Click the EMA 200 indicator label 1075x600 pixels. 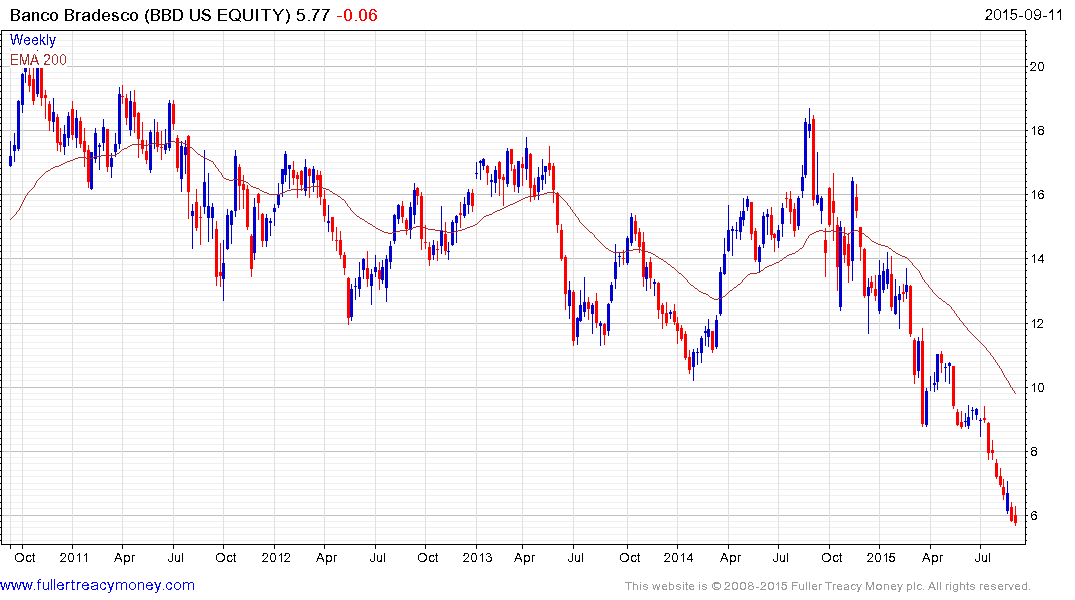click(39, 60)
